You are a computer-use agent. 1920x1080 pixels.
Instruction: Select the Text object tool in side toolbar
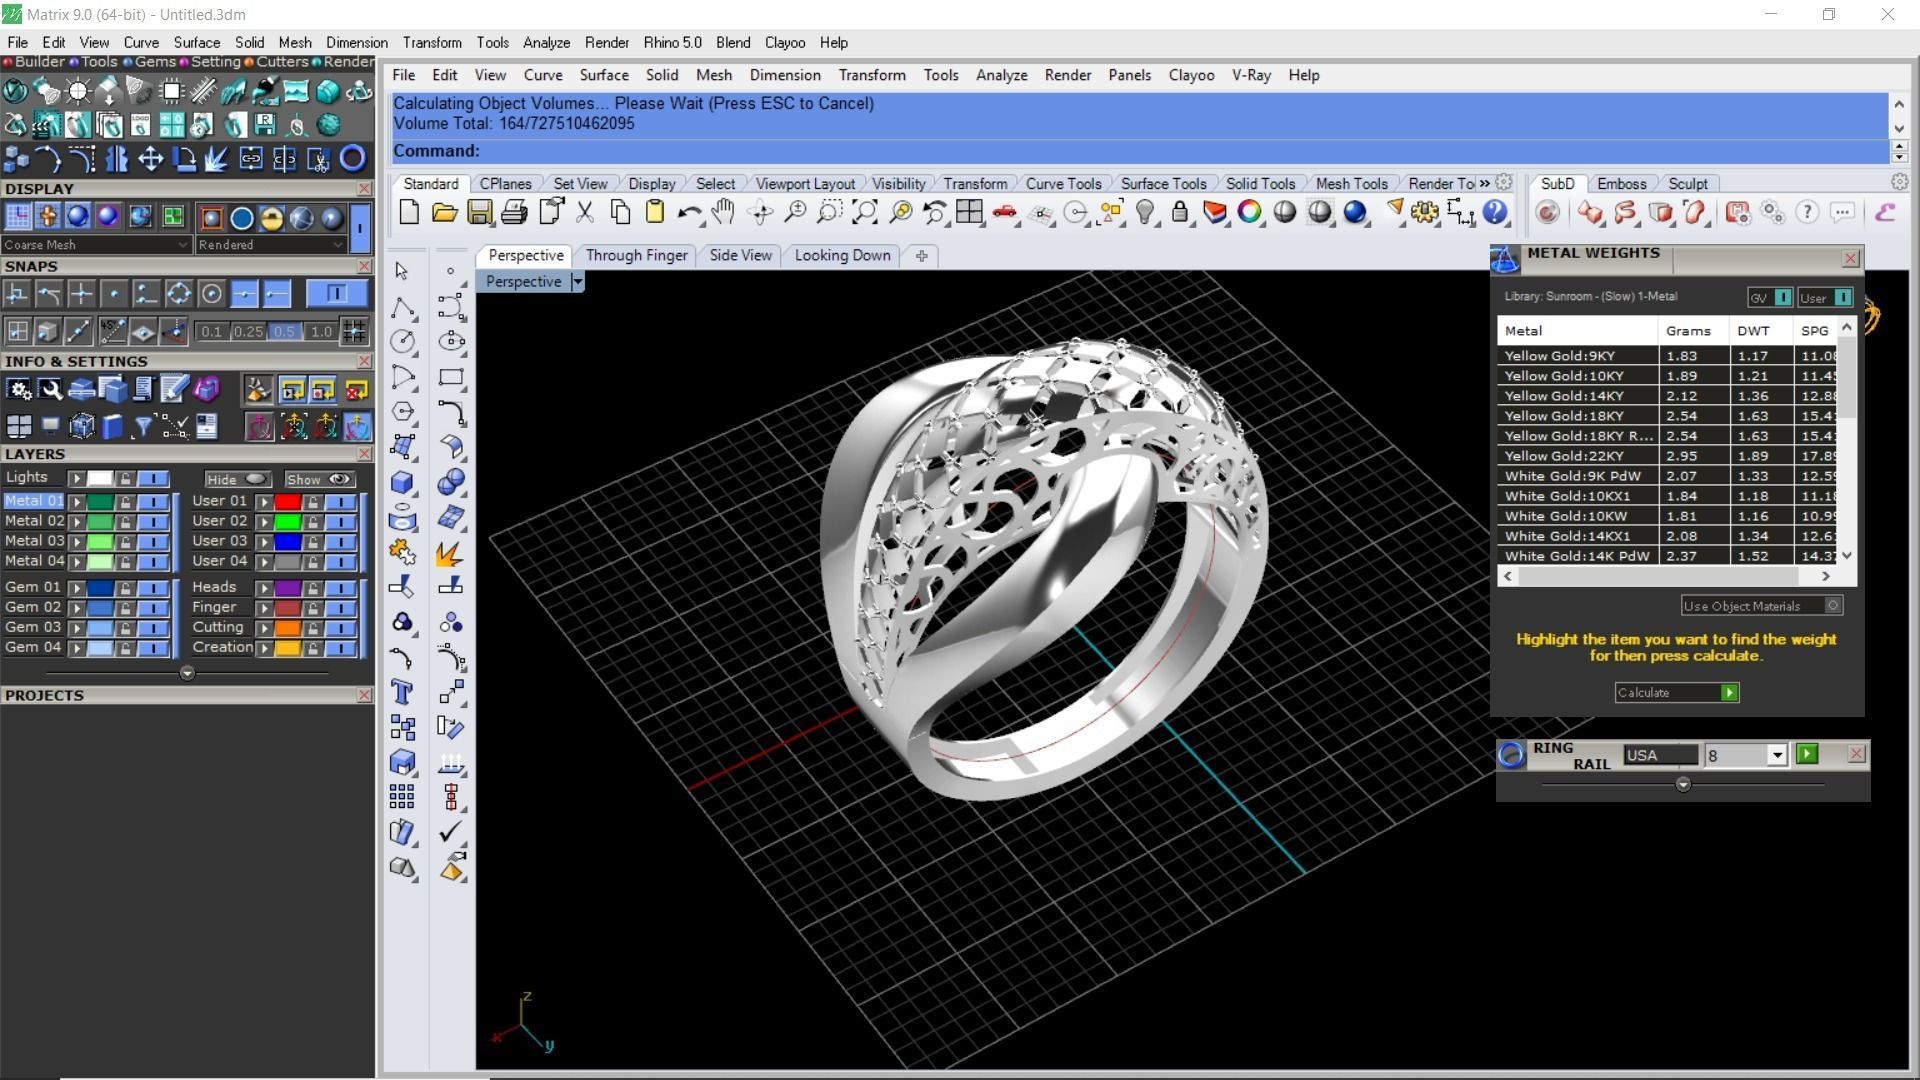click(x=402, y=692)
